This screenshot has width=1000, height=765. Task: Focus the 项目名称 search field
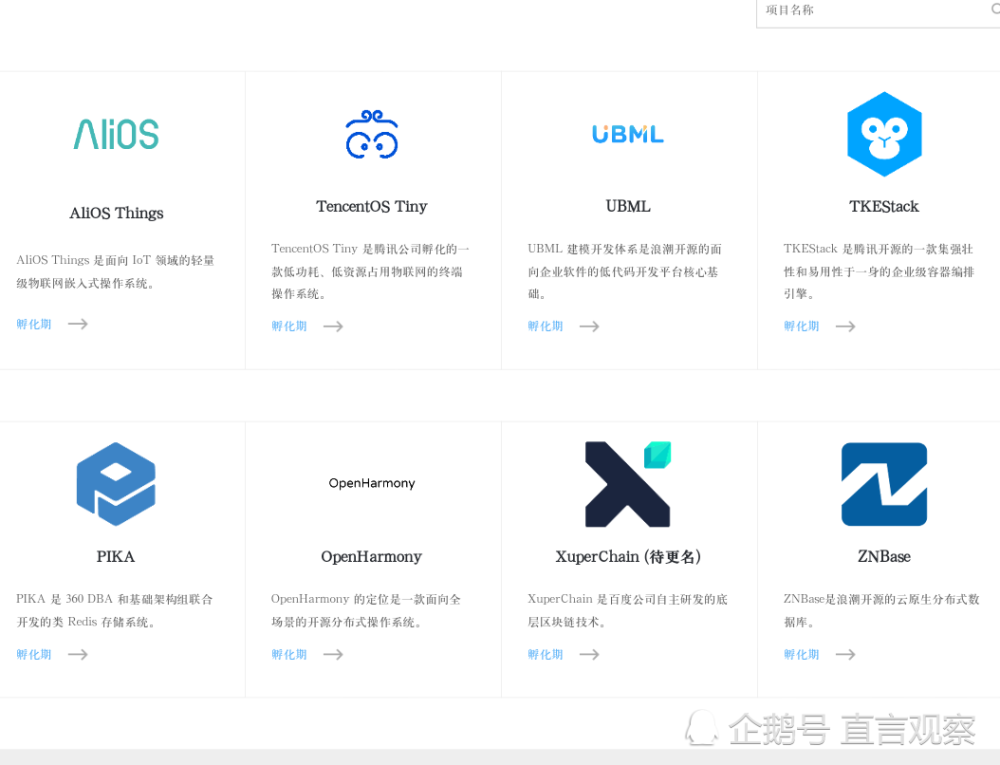[878, 11]
